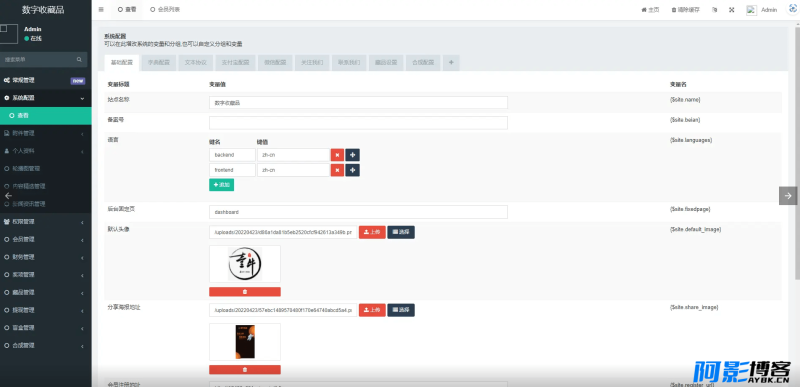Toggle the sidebar with the hamburger icon
The image size is (800, 387).
point(101,10)
